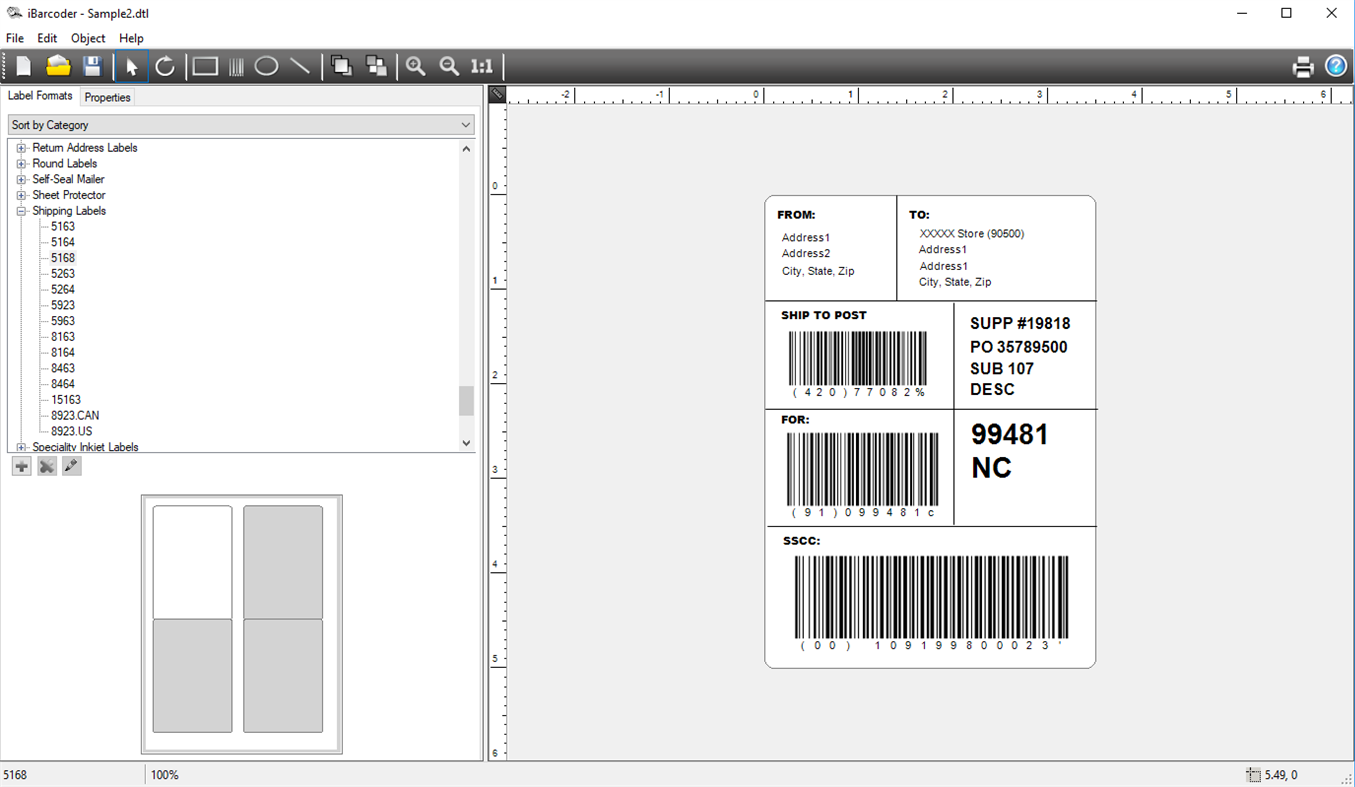Add a new label format
1355x787 pixels.
[21, 466]
